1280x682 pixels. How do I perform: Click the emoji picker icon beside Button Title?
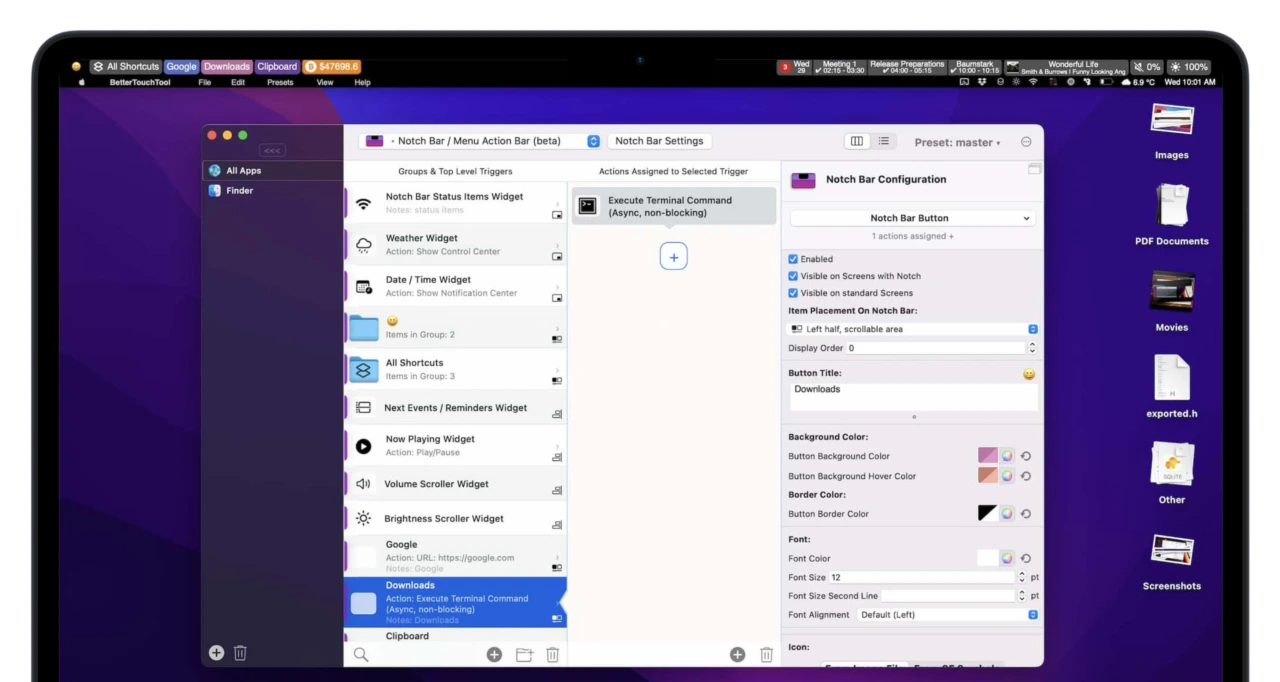[1028, 374]
